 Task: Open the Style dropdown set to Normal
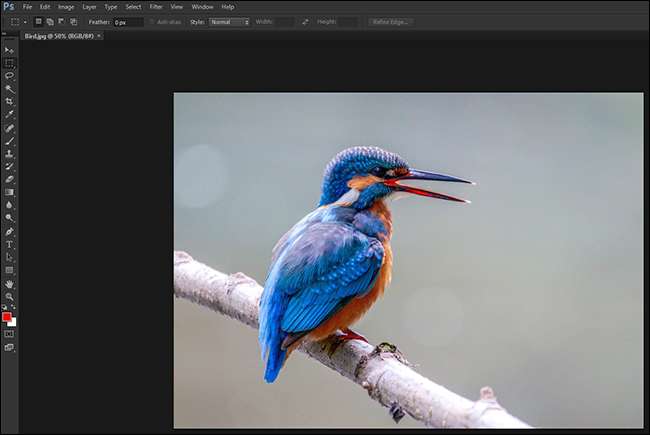[229, 21]
